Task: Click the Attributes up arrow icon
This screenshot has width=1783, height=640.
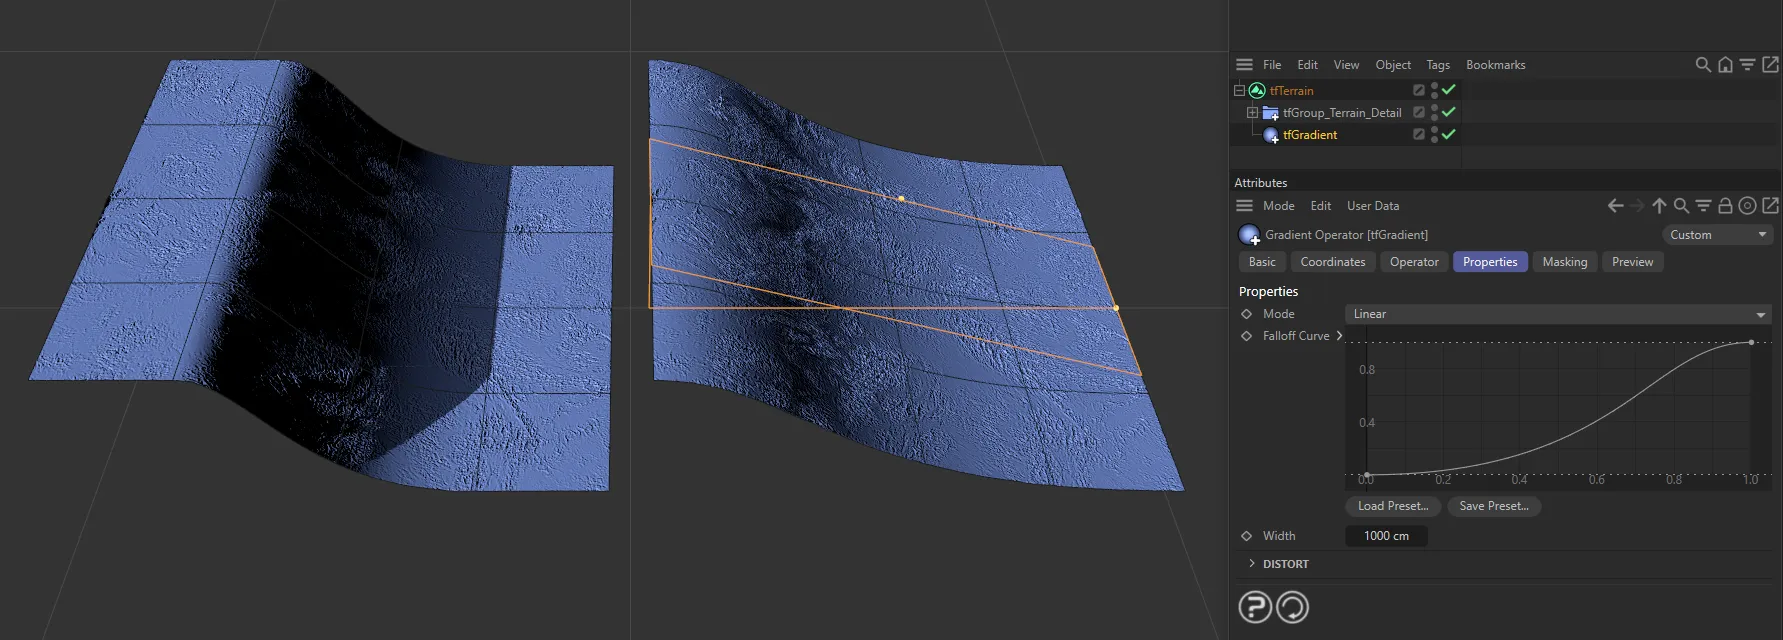Action: [1659, 205]
